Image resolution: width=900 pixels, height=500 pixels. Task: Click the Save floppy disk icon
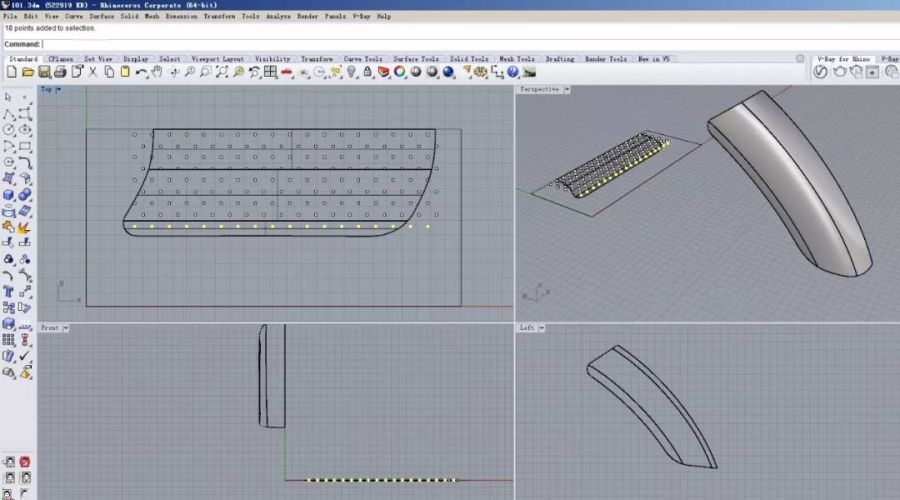tap(44, 72)
